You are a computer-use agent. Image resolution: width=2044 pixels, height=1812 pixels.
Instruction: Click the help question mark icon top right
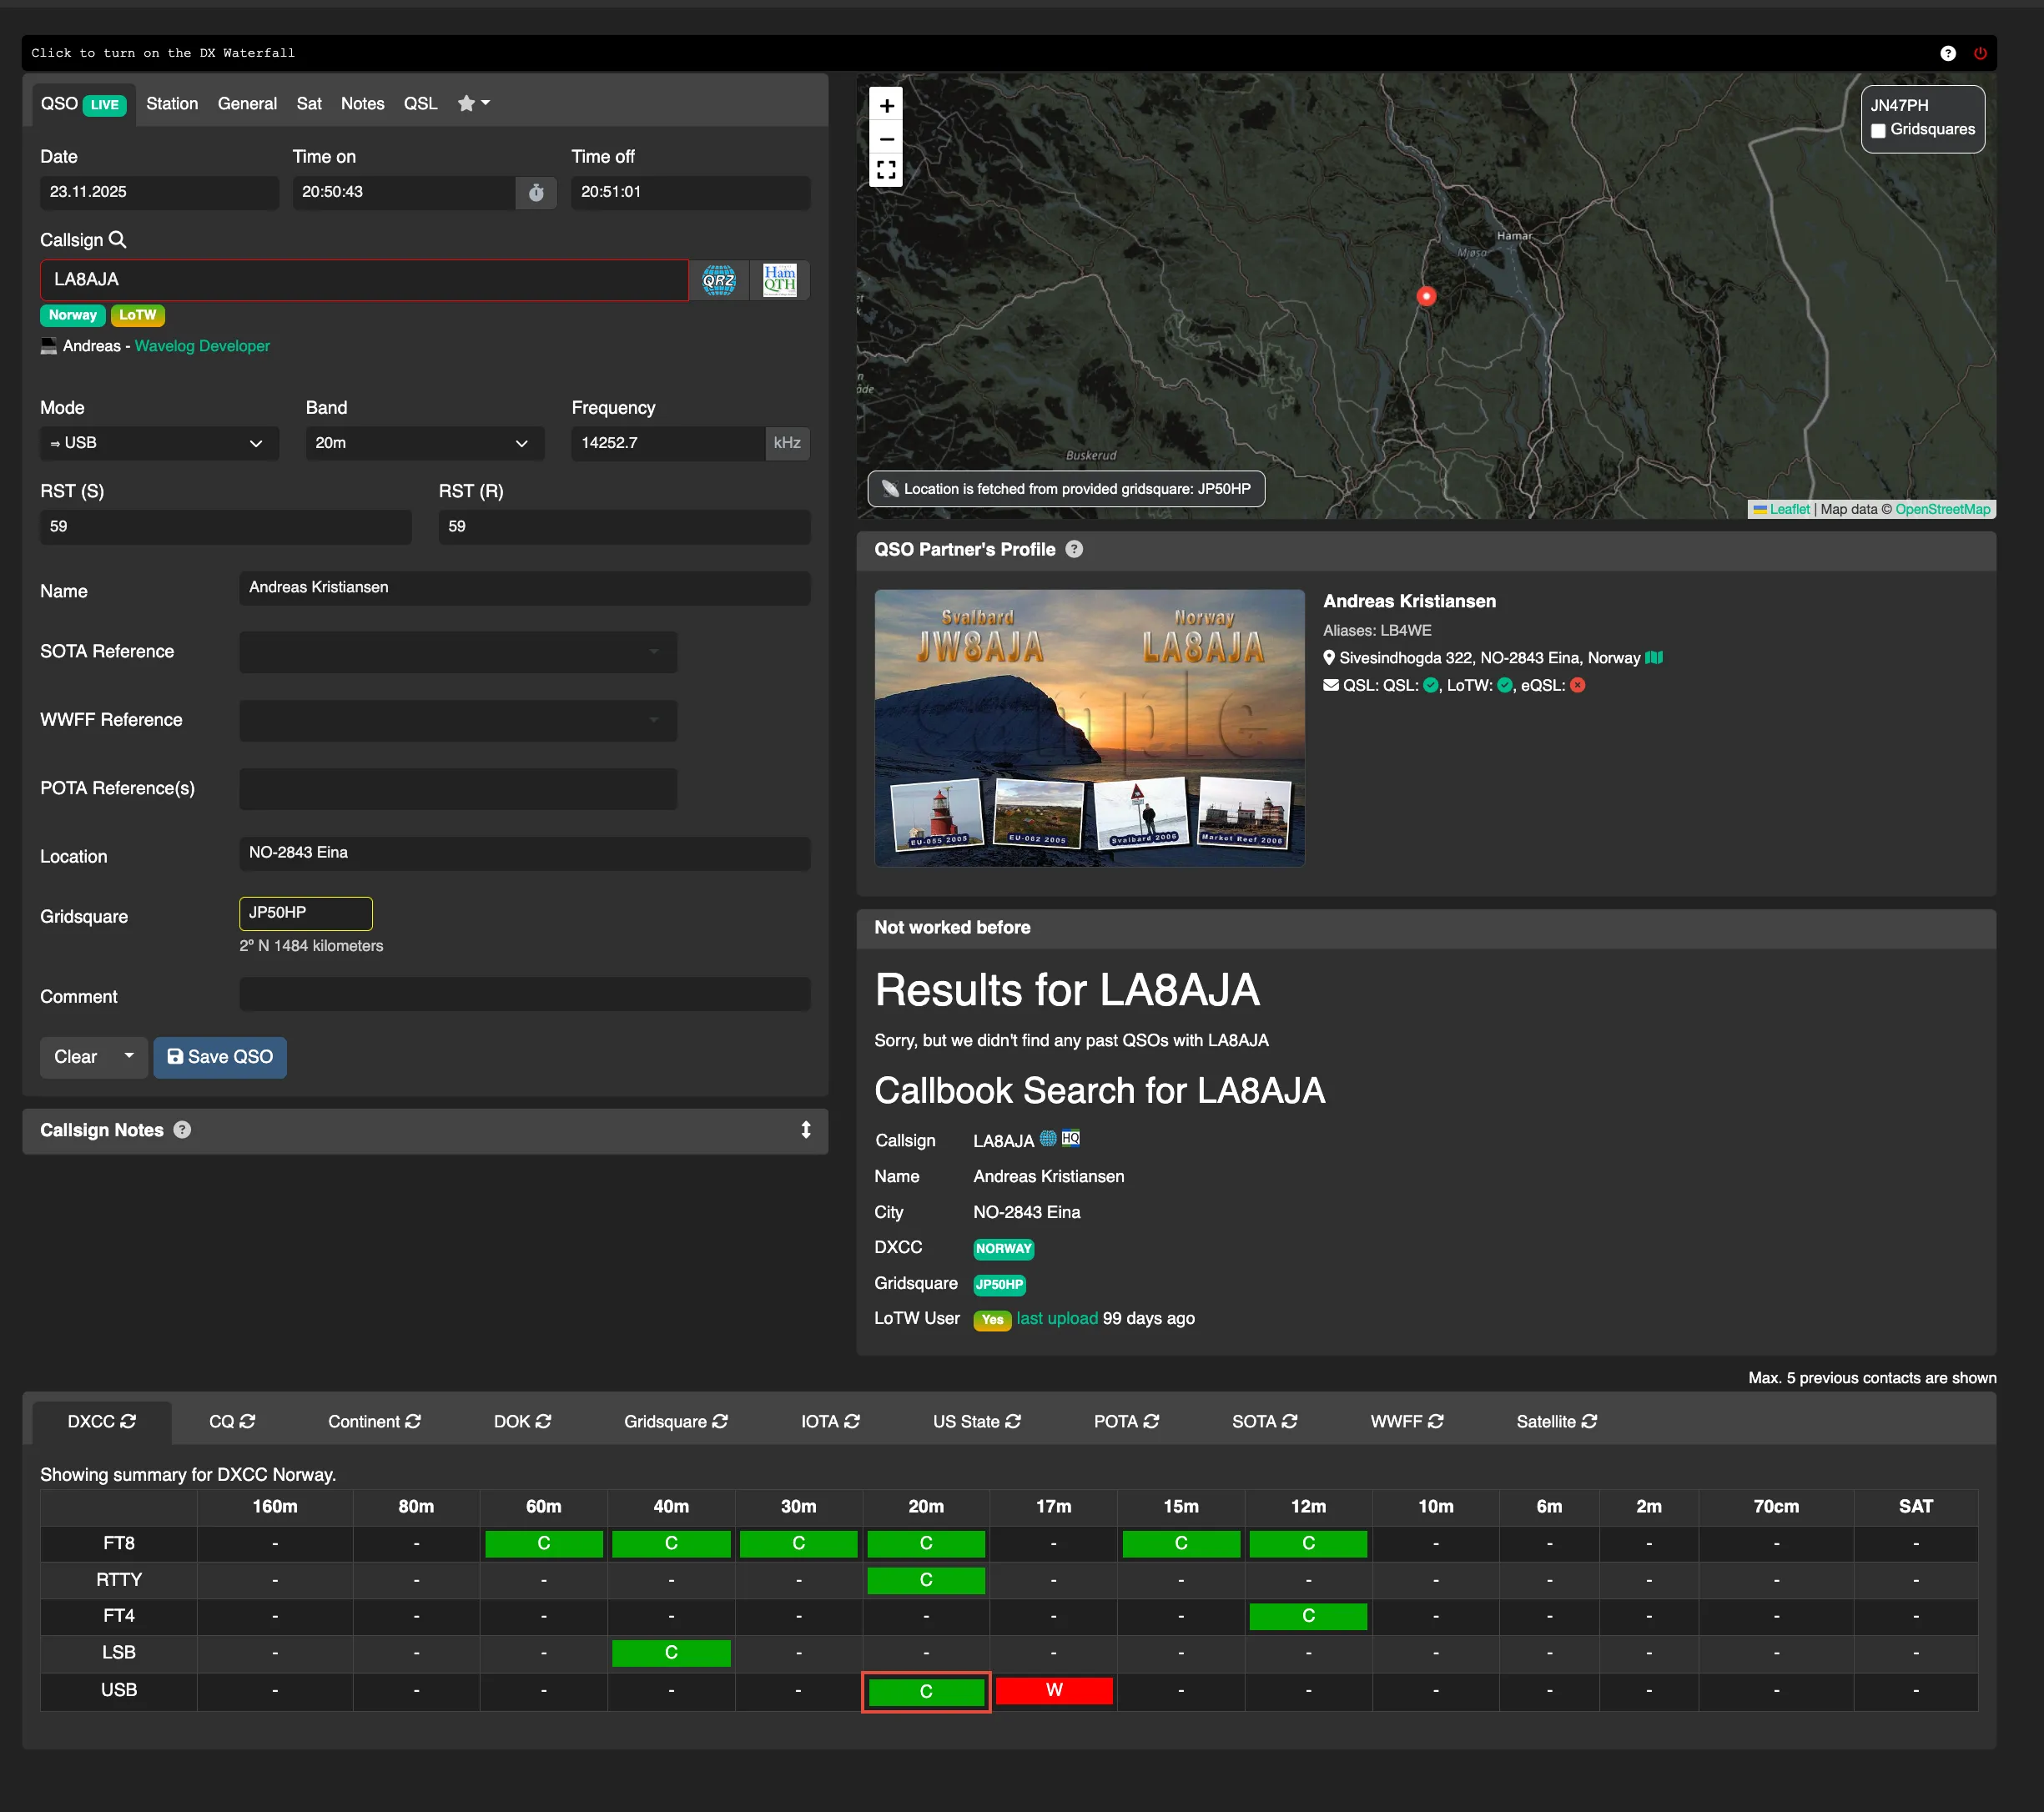click(x=1947, y=53)
